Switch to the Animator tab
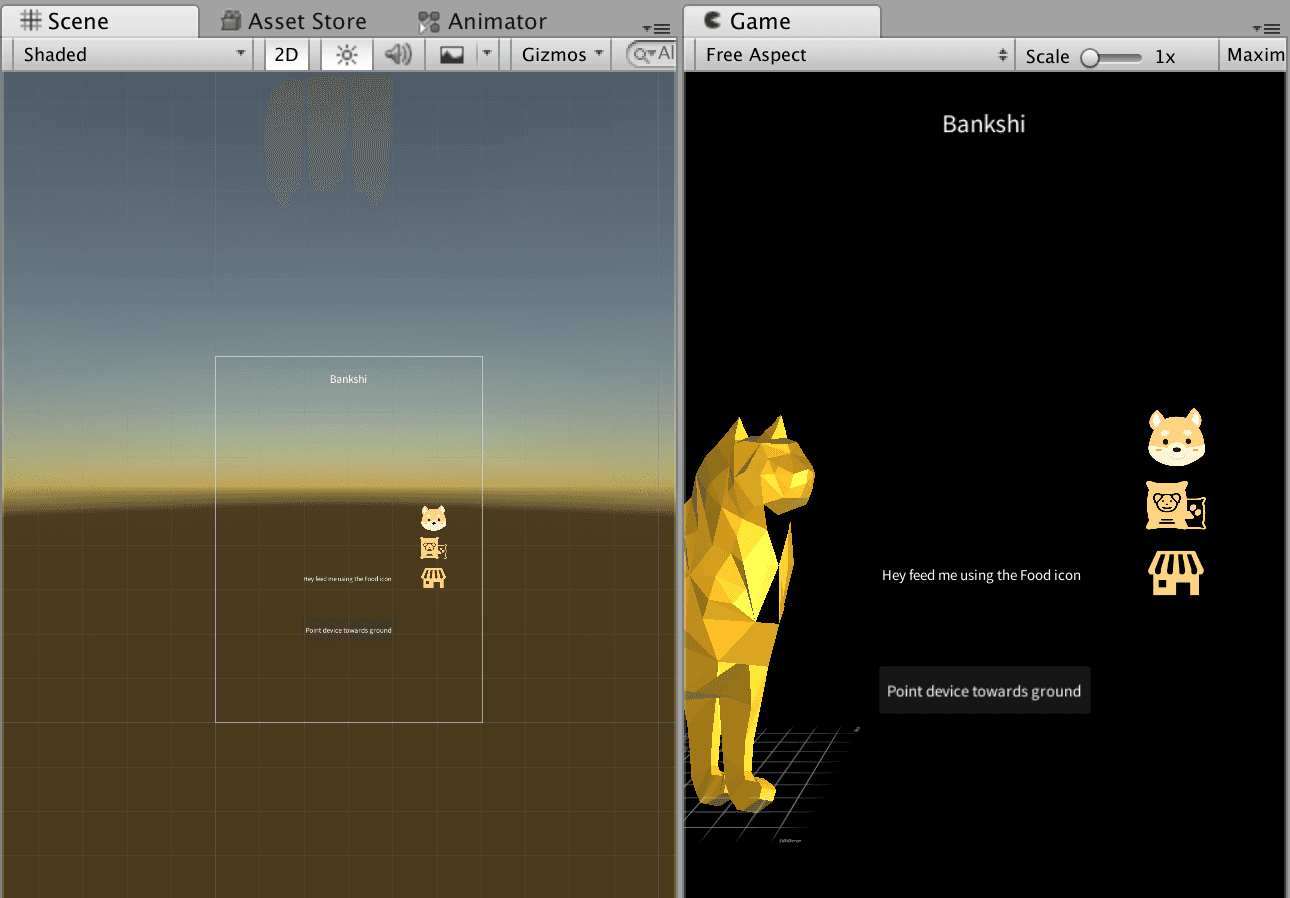This screenshot has width=1290, height=898. coord(482,21)
